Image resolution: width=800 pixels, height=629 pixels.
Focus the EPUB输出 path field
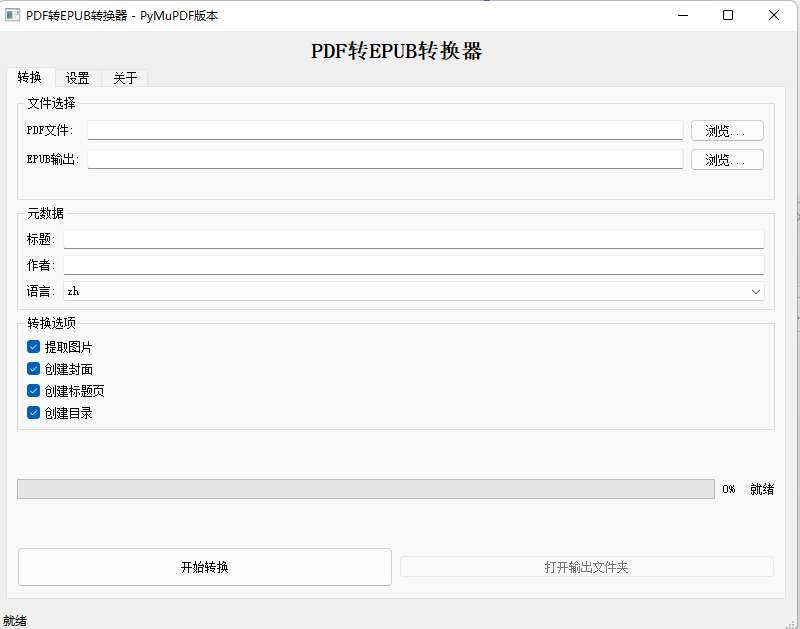point(385,158)
